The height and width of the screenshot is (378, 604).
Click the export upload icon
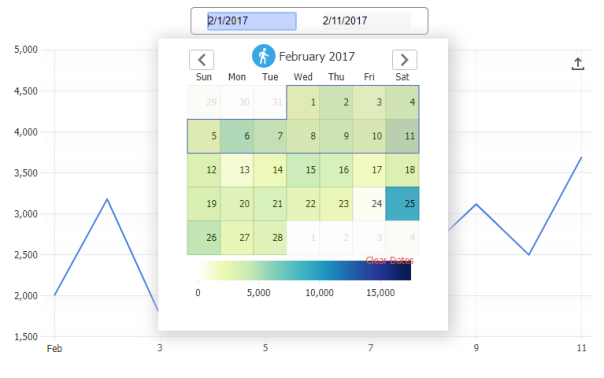pos(577,64)
